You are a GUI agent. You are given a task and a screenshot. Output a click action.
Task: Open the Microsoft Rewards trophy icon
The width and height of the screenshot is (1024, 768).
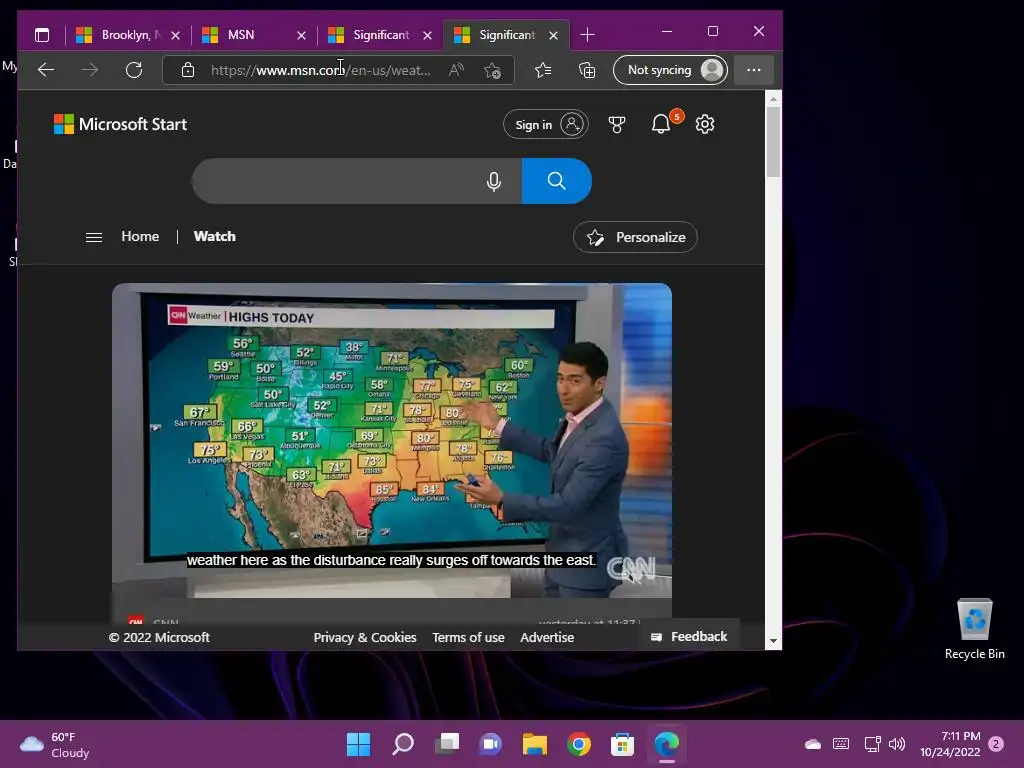(616, 124)
